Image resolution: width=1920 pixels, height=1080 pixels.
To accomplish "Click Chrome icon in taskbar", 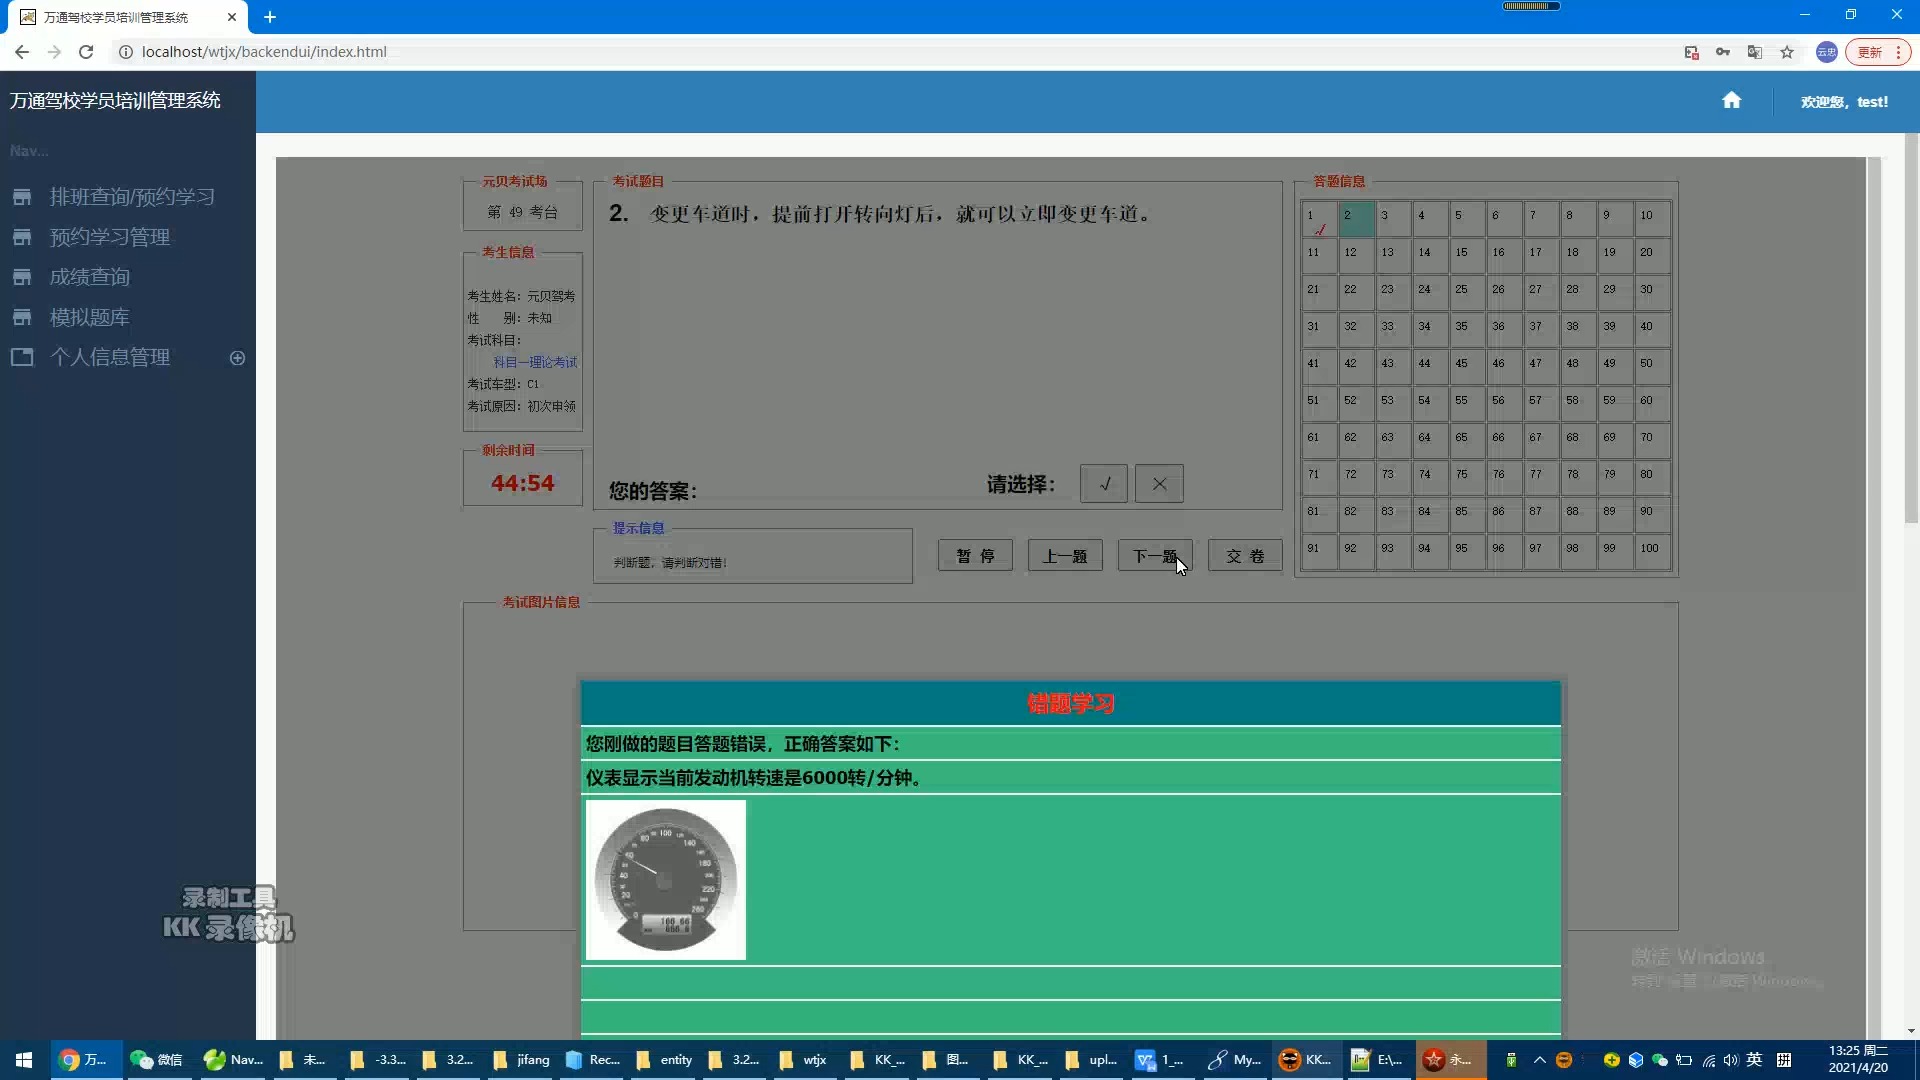I will pyautogui.click(x=85, y=1060).
